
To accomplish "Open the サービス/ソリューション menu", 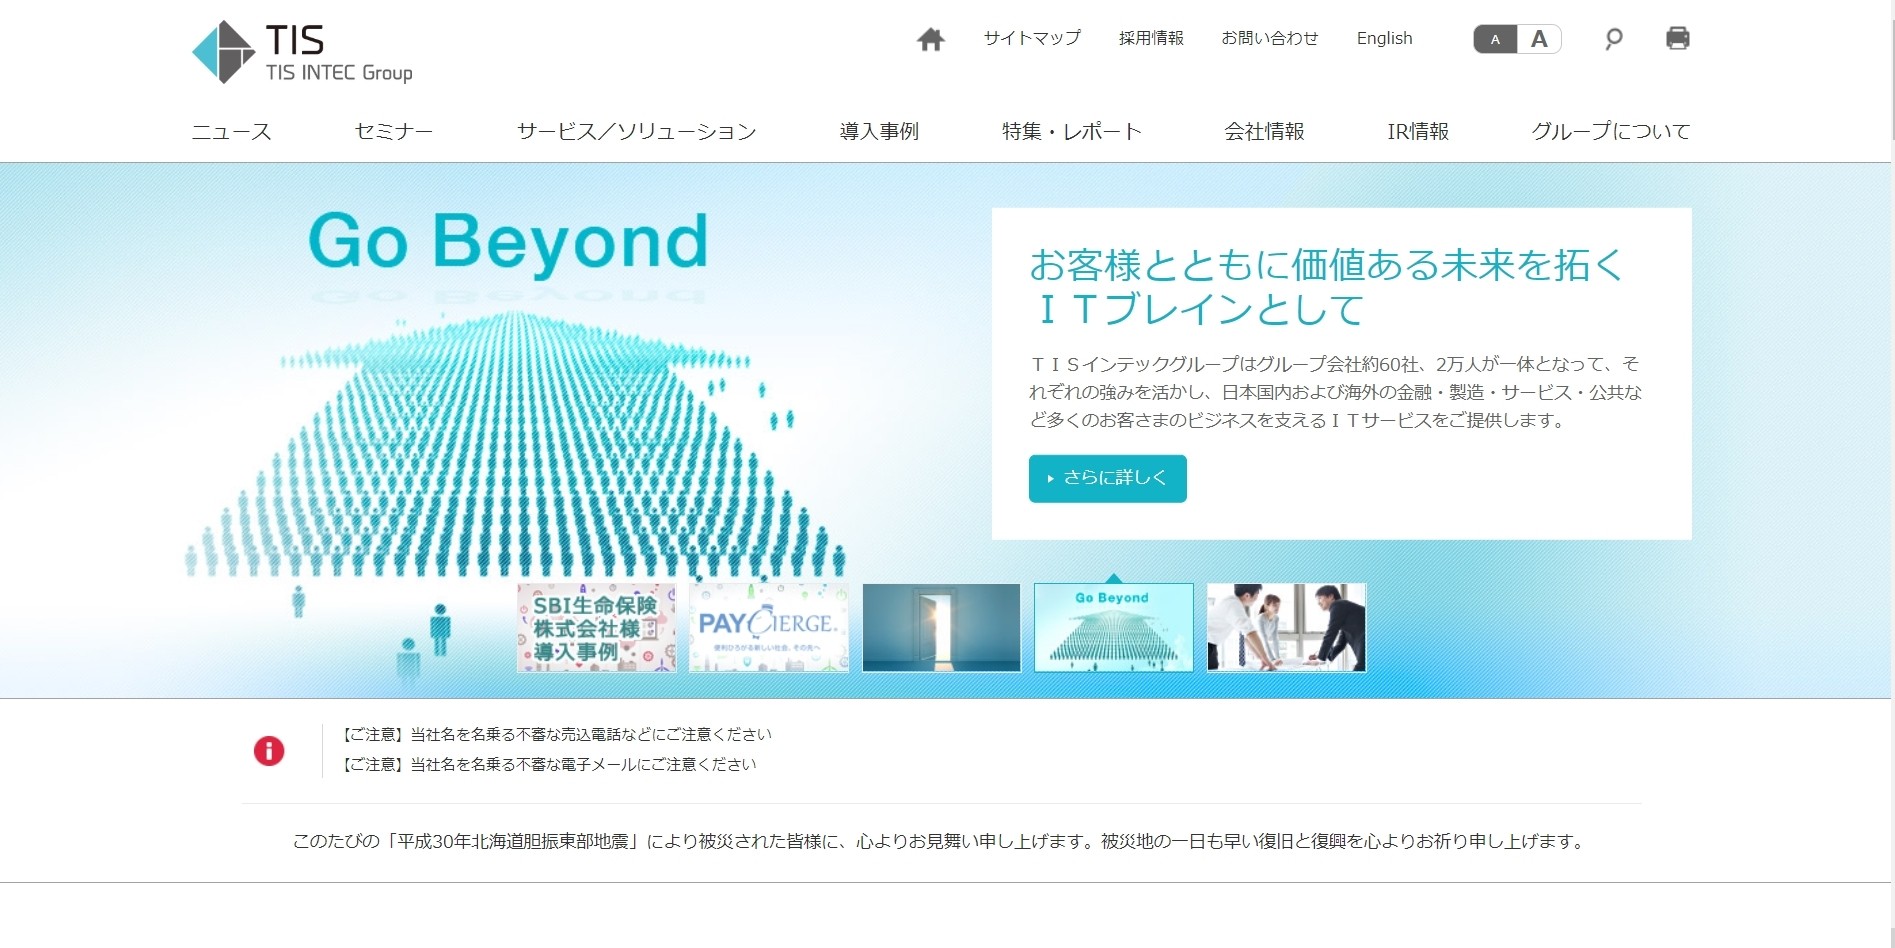I will click(x=636, y=131).
